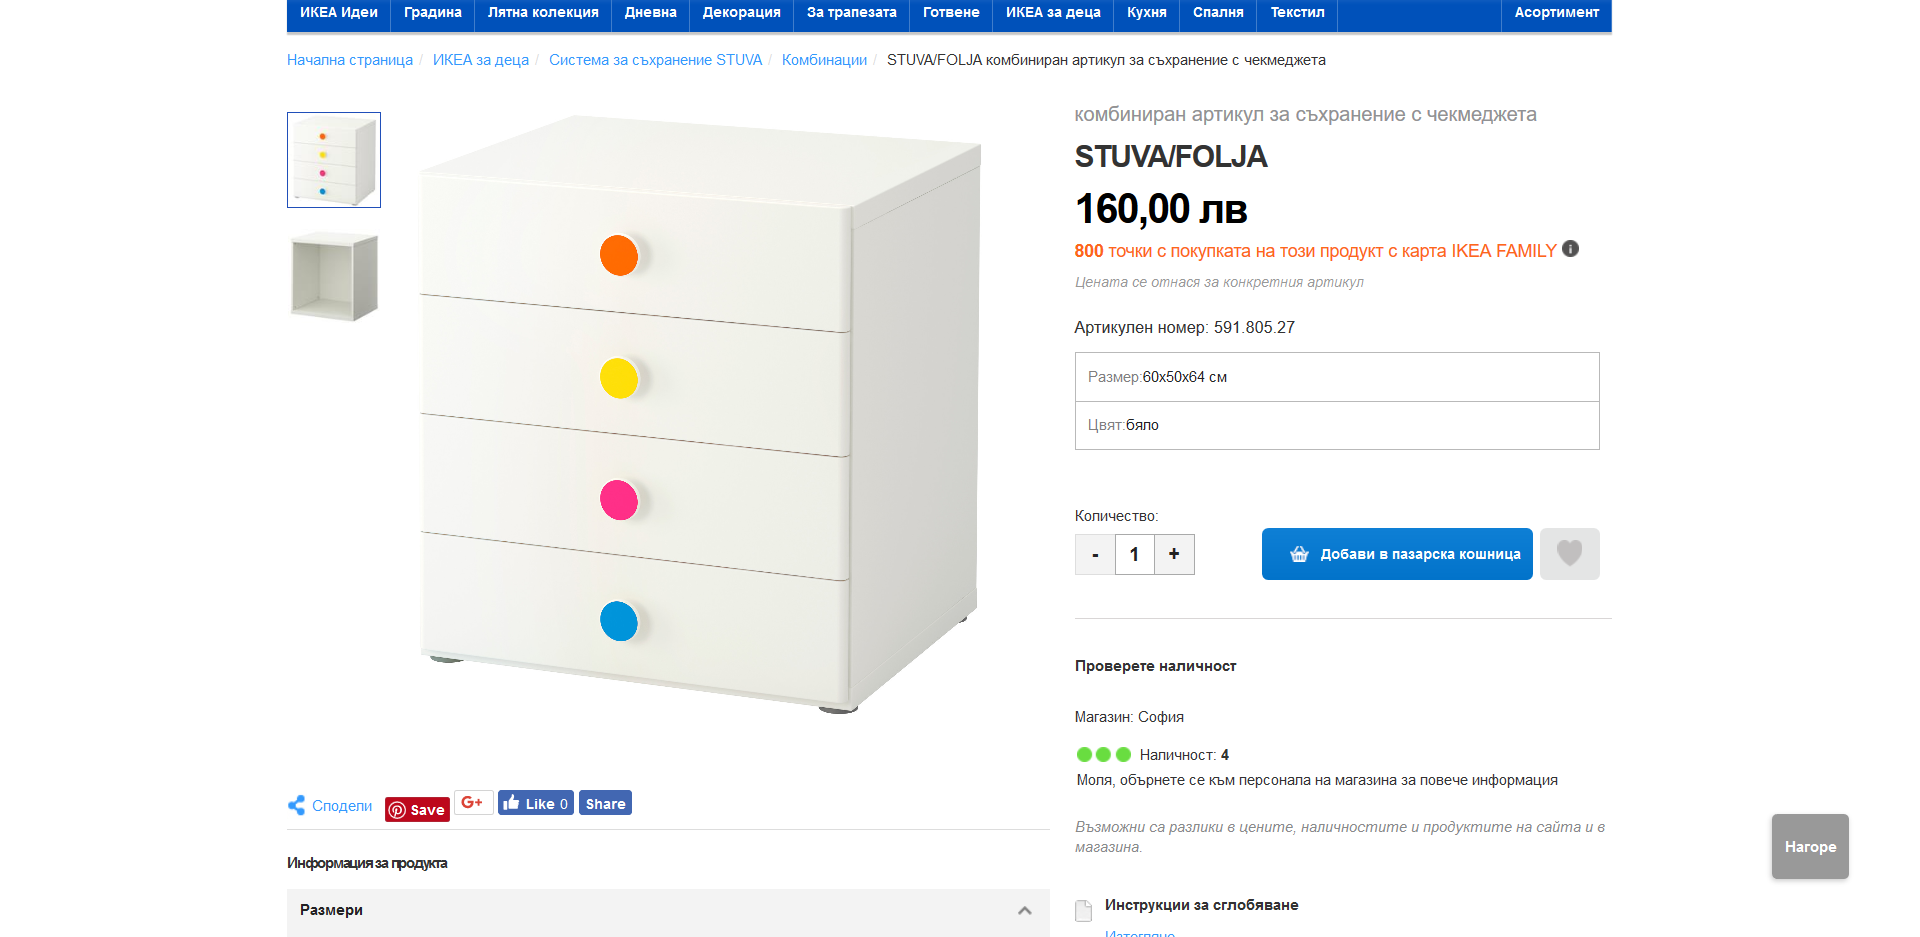Open the Размер 60x50x64 см selector
Viewport: 1920px width, 937px height.
[1336, 377]
